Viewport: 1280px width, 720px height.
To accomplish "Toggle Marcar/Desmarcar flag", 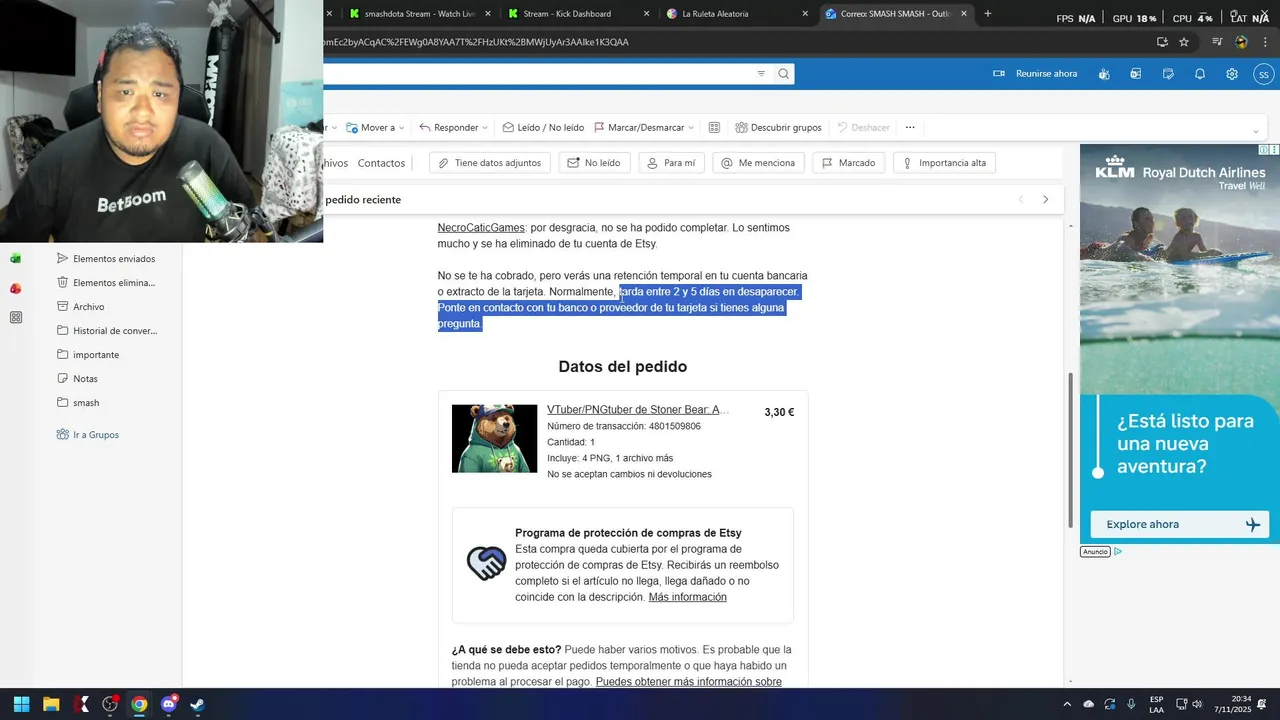I will (x=639, y=128).
